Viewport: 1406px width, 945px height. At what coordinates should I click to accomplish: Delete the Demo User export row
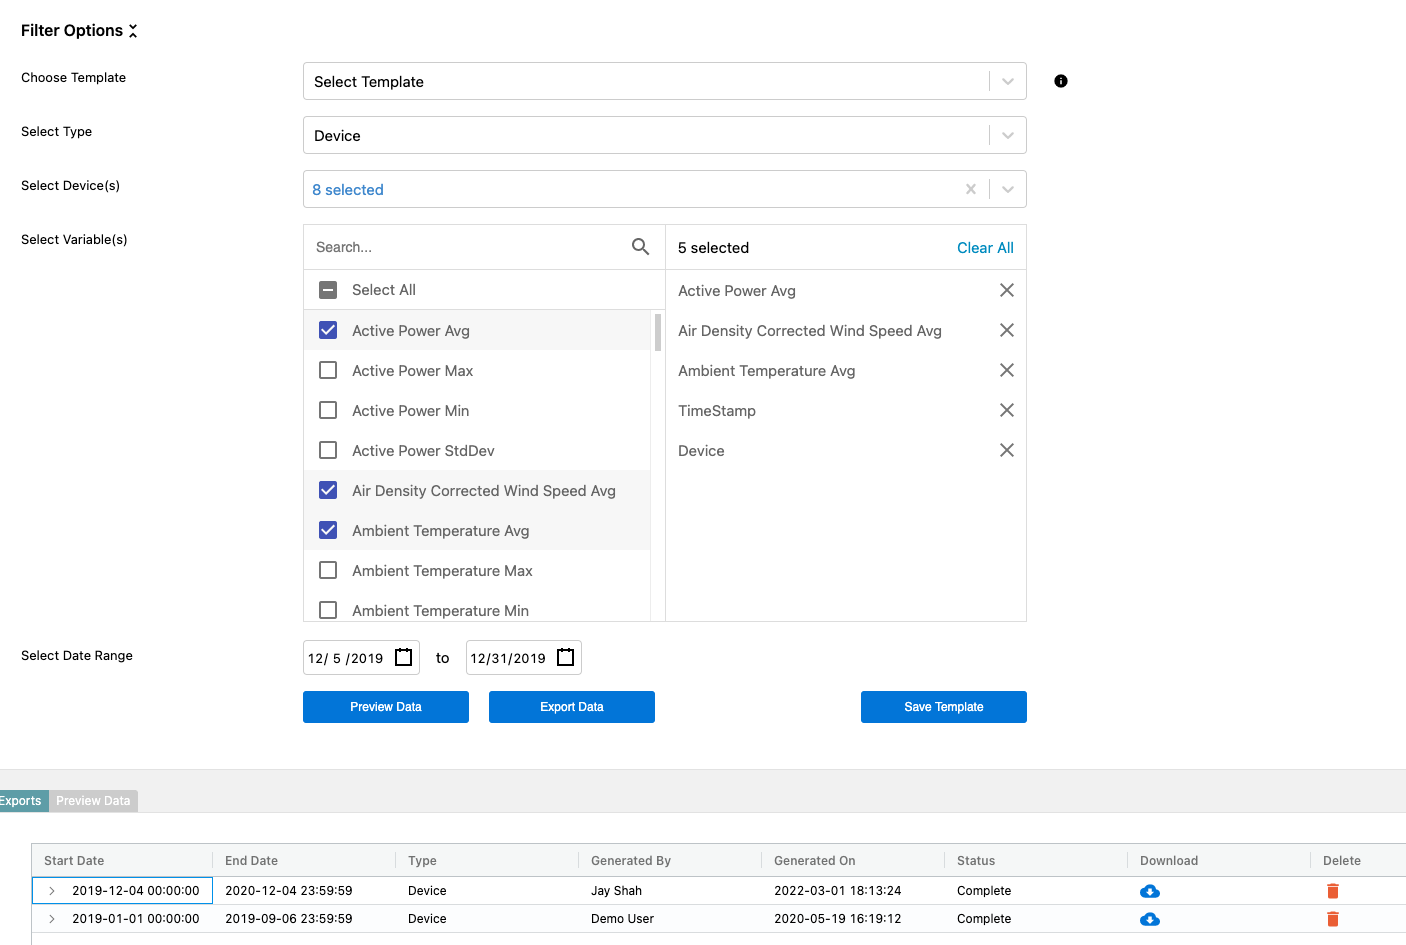1332,919
